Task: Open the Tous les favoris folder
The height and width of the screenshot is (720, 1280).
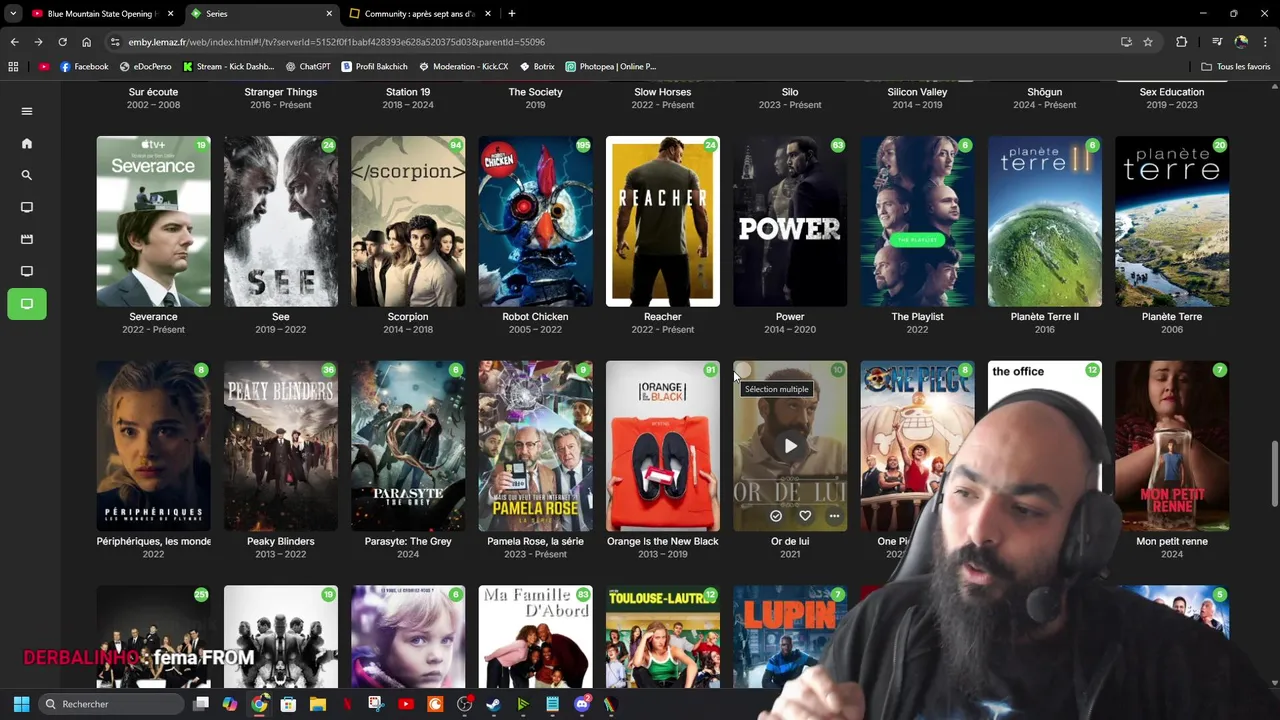Action: (x=1235, y=67)
